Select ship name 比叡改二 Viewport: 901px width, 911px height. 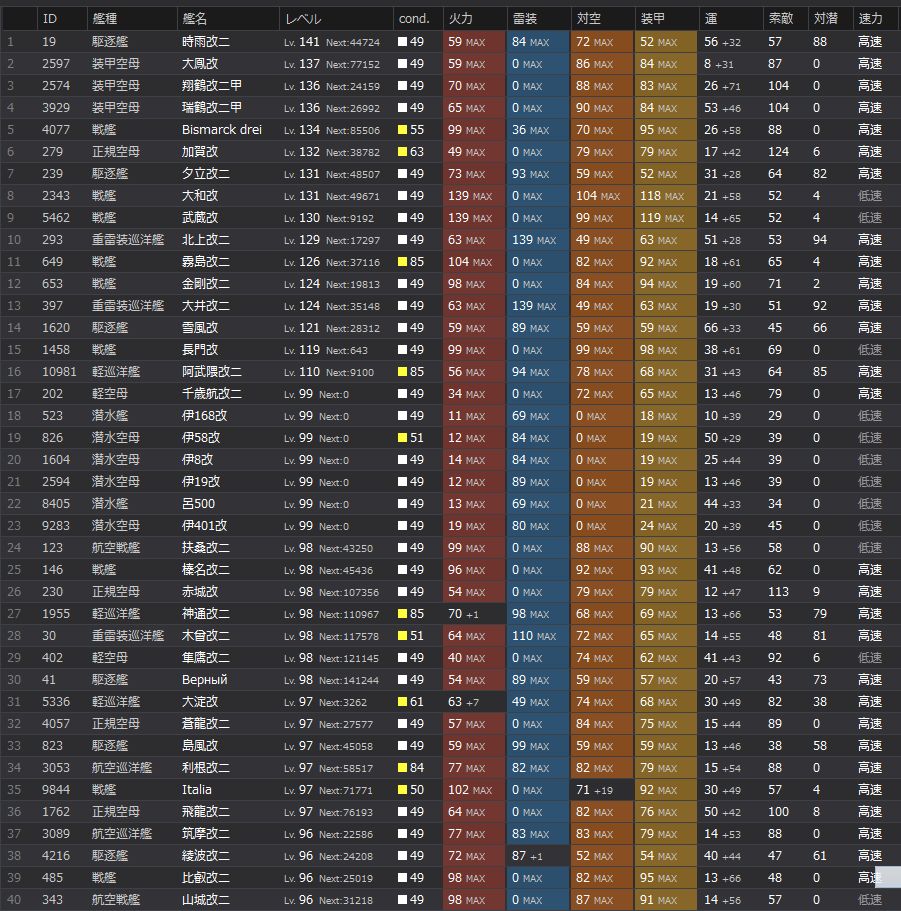tap(206, 878)
